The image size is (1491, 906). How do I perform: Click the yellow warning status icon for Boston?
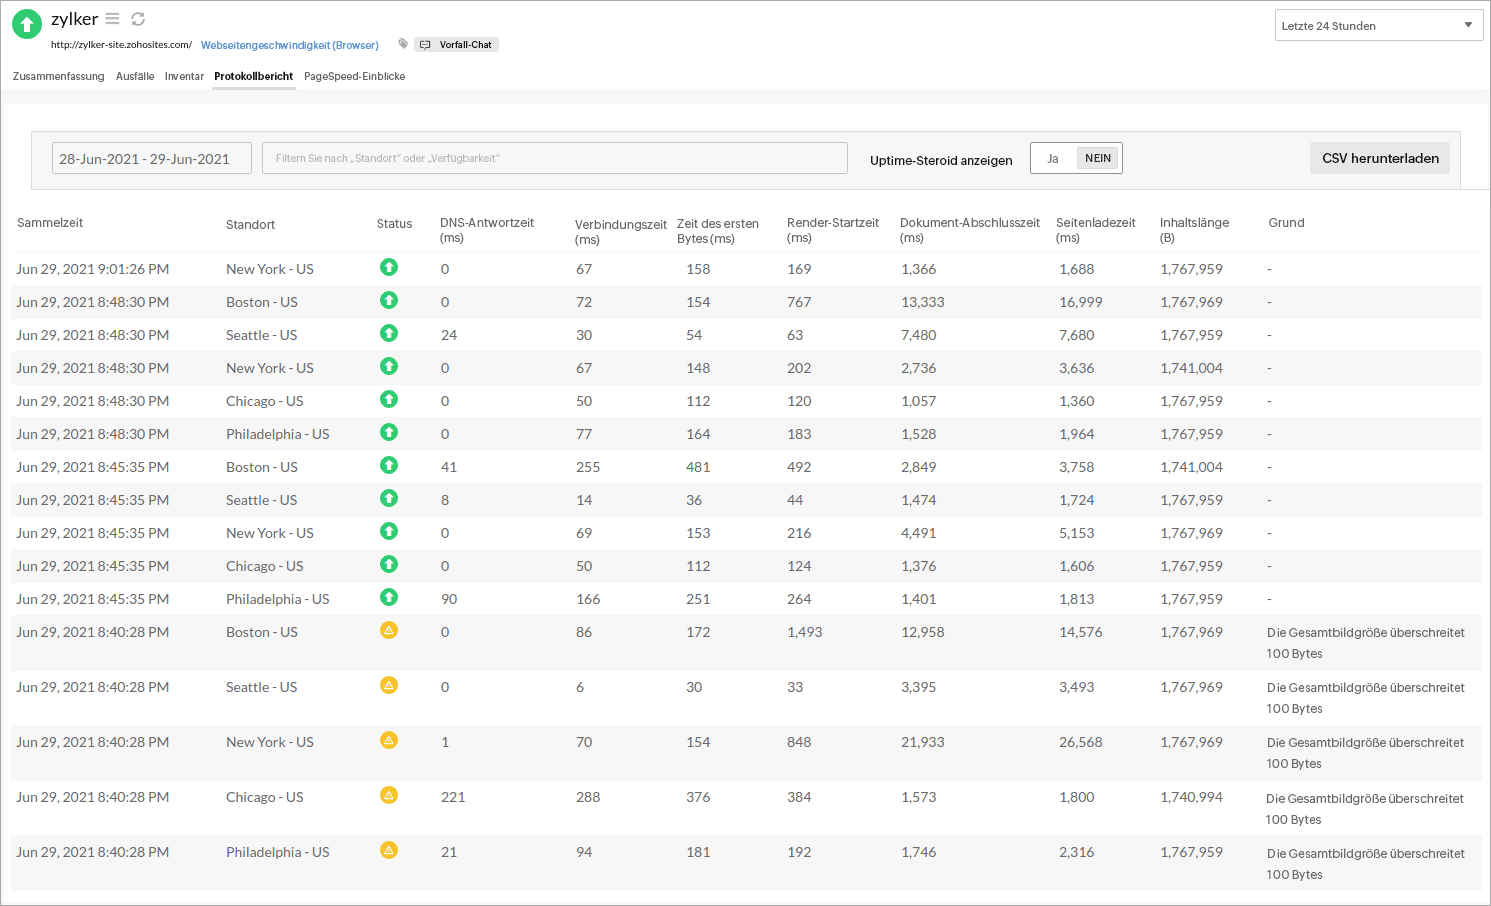pos(389,630)
